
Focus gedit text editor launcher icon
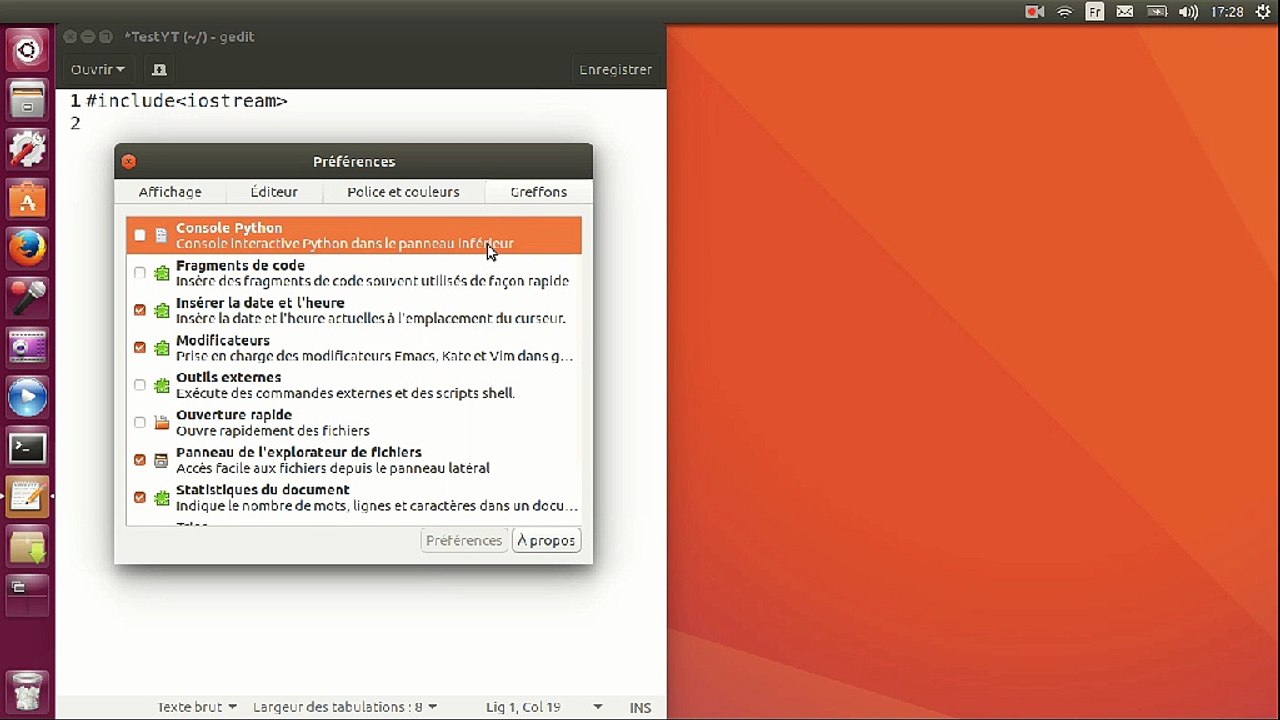[x=27, y=497]
